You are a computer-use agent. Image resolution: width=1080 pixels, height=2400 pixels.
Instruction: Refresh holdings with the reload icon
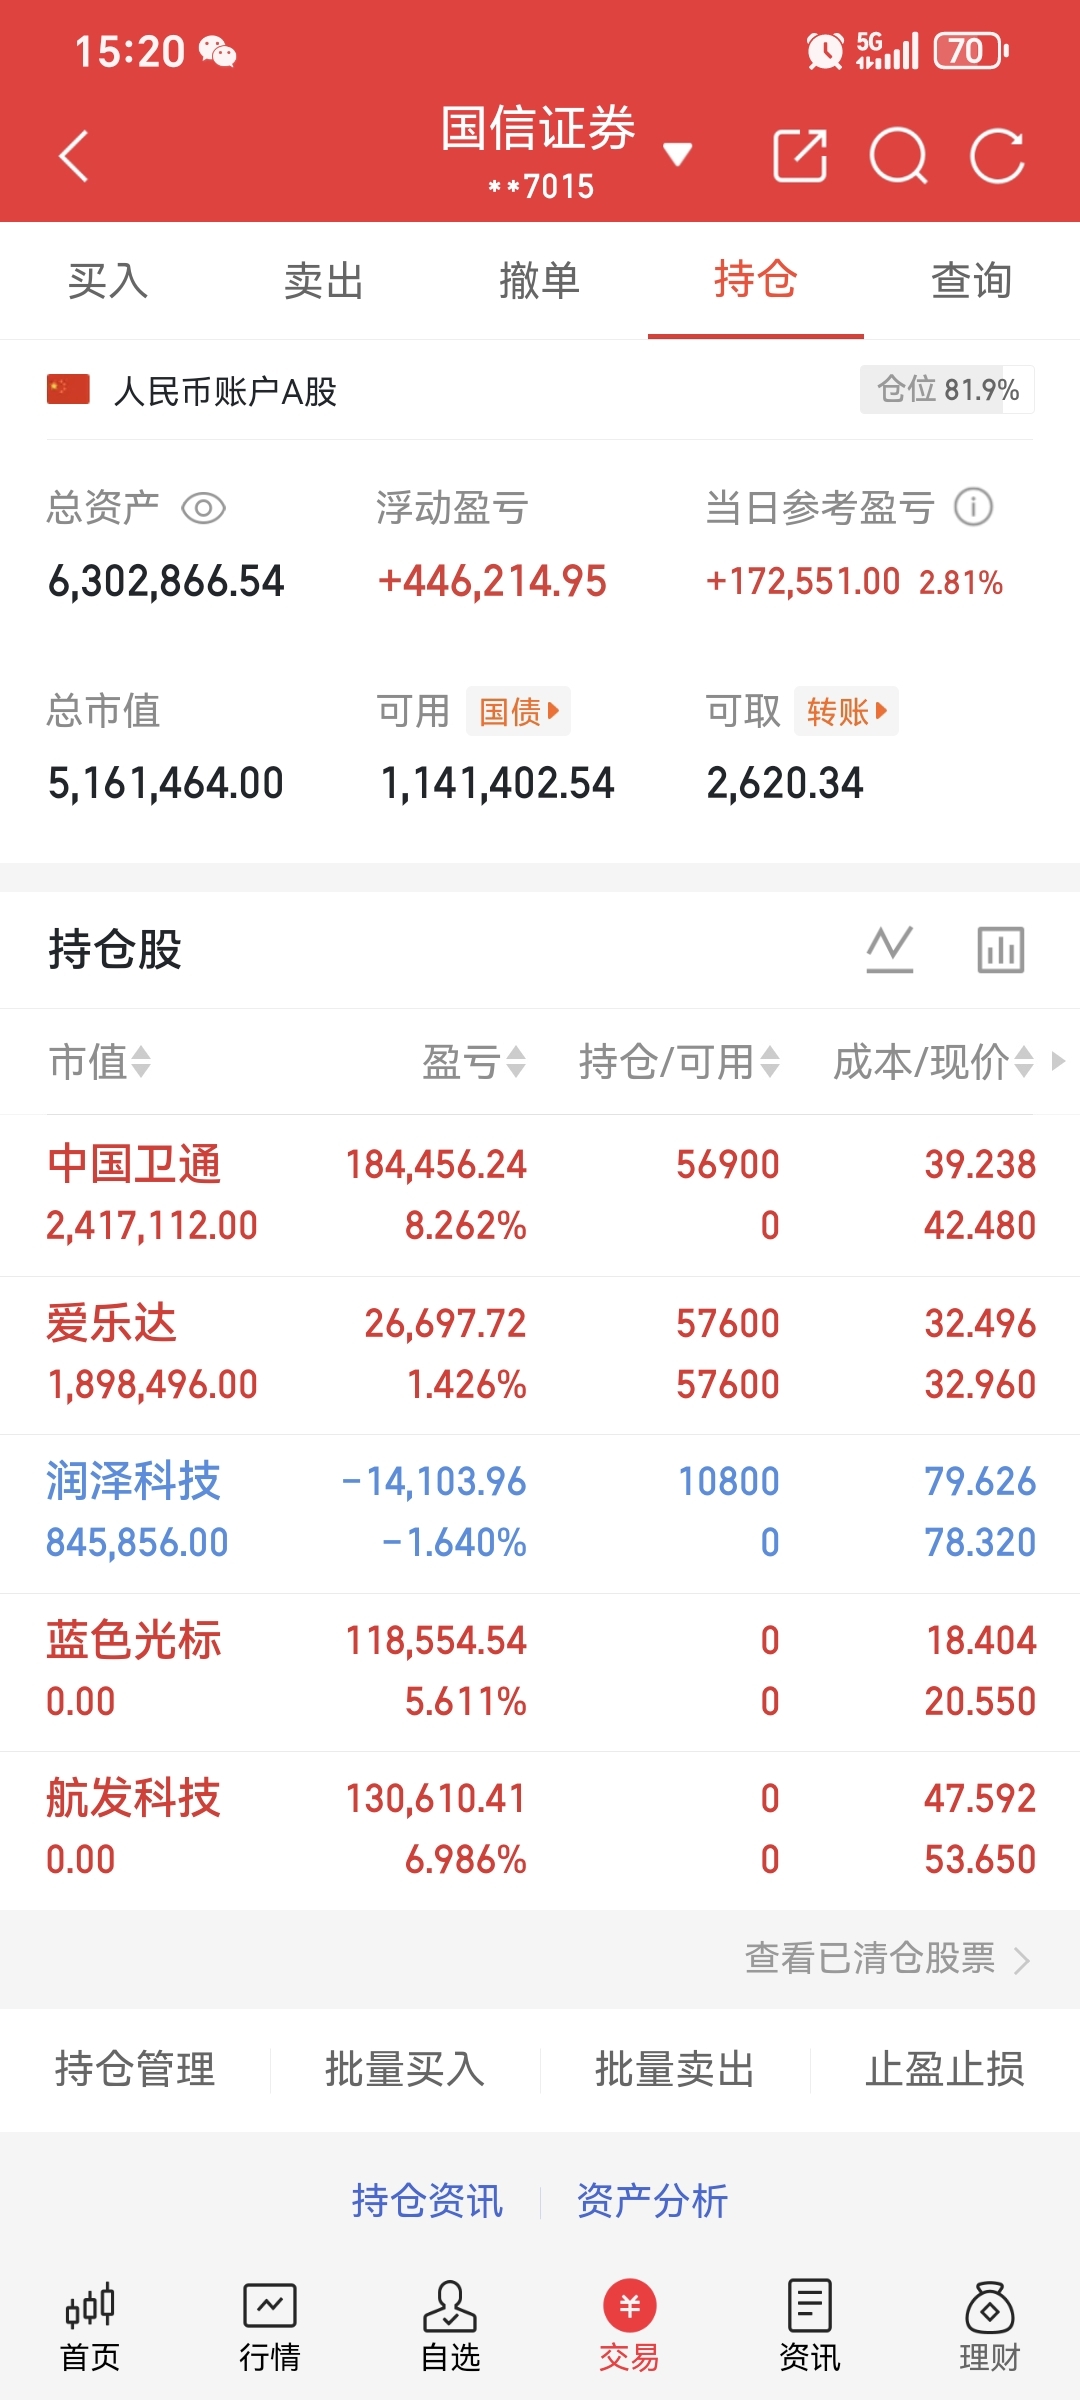pyautogui.click(x=998, y=156)
